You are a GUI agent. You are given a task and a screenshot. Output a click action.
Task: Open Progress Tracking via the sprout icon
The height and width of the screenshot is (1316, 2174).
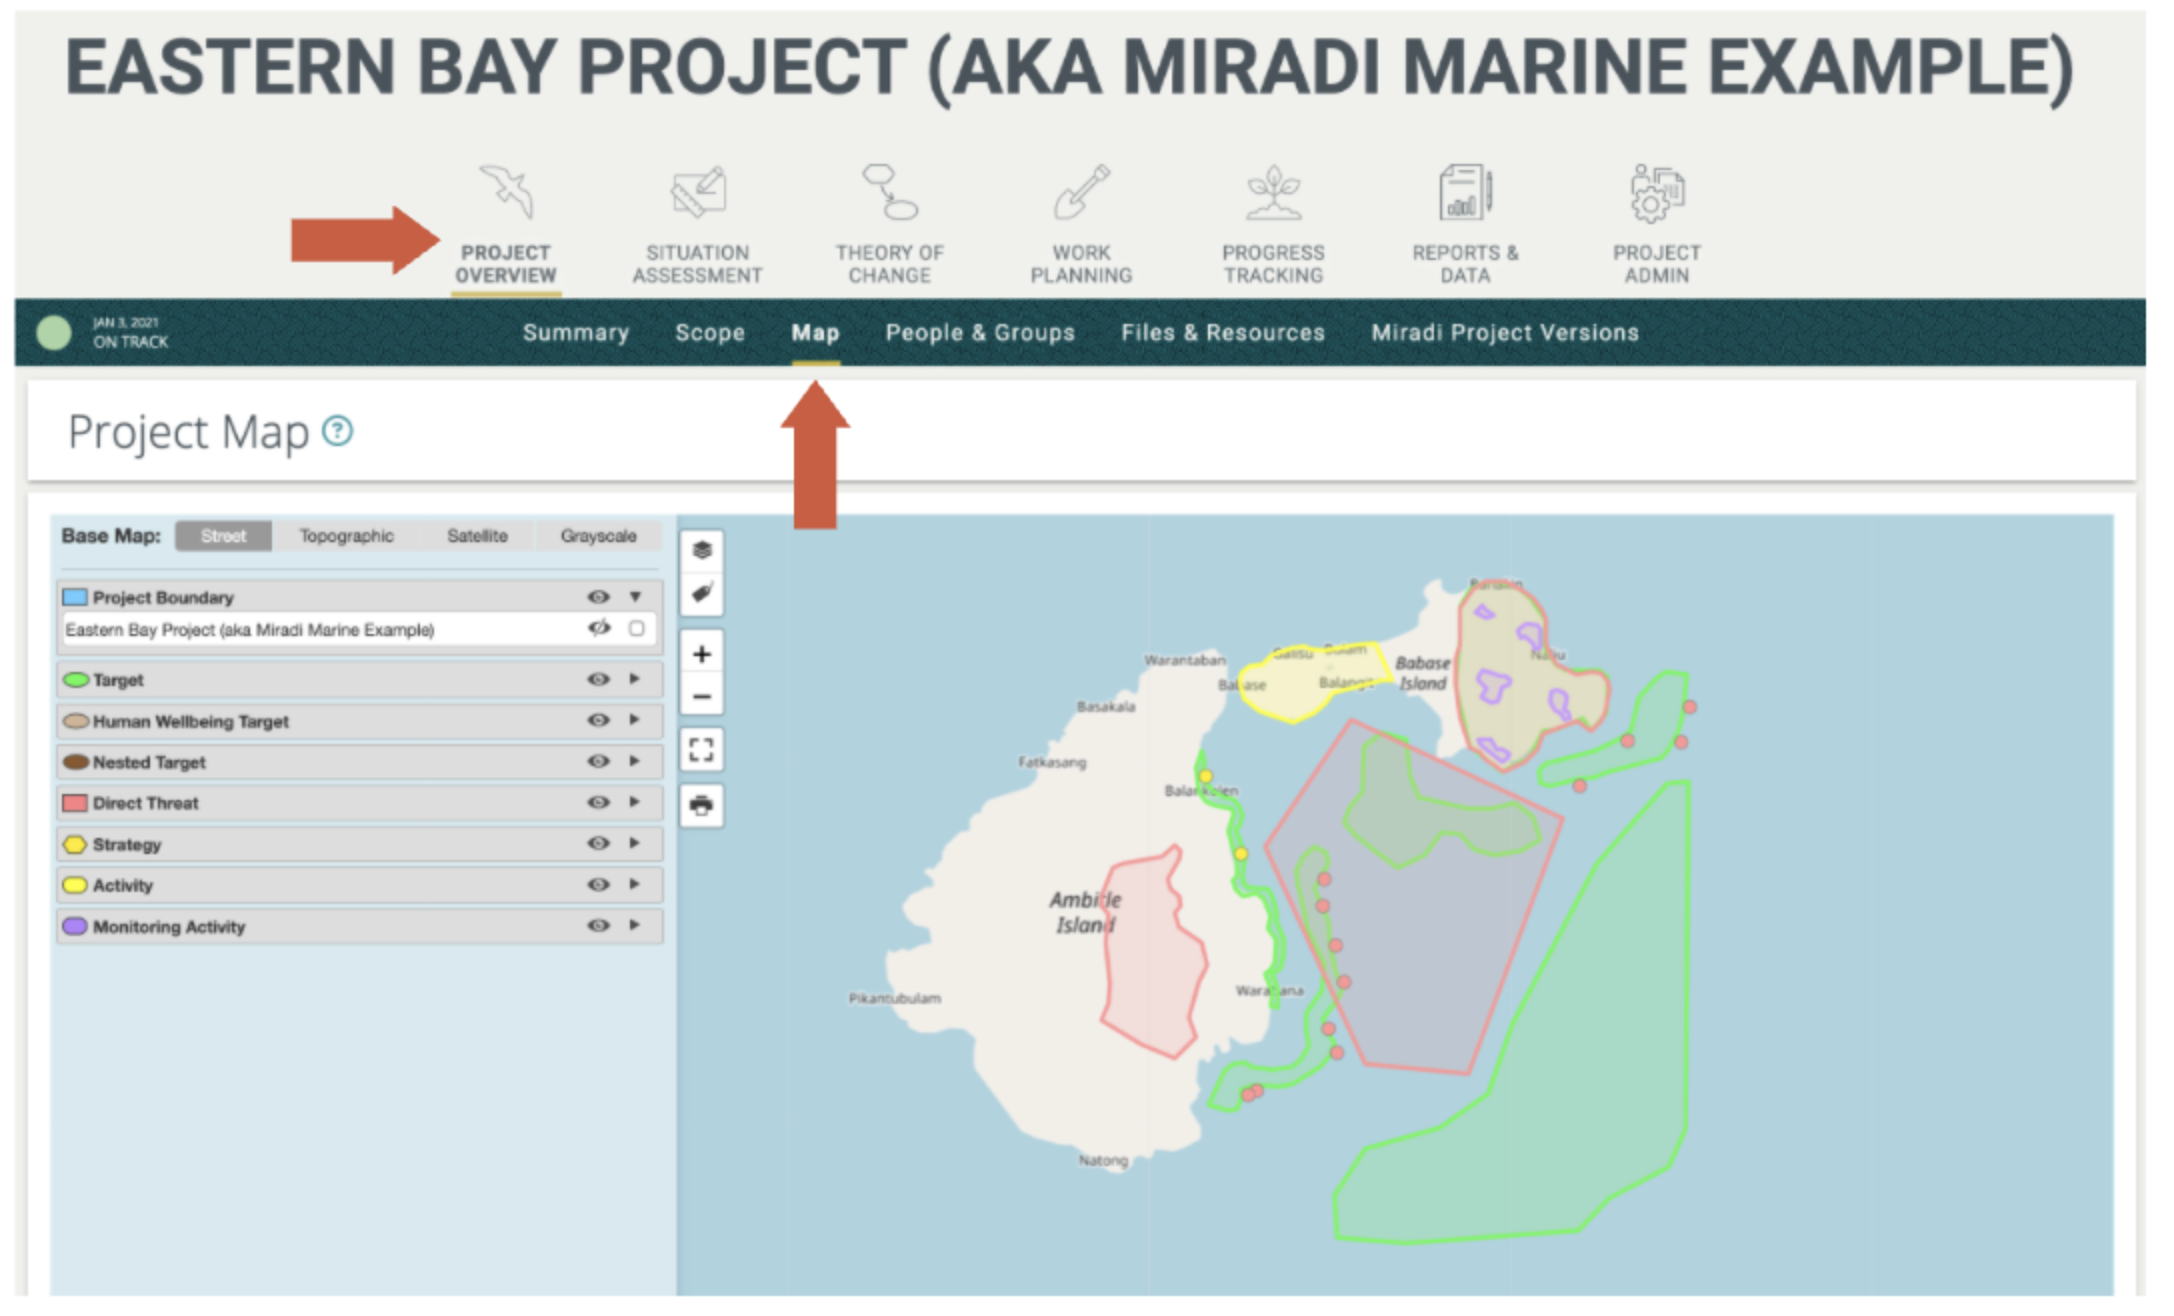coord(1272,191)
